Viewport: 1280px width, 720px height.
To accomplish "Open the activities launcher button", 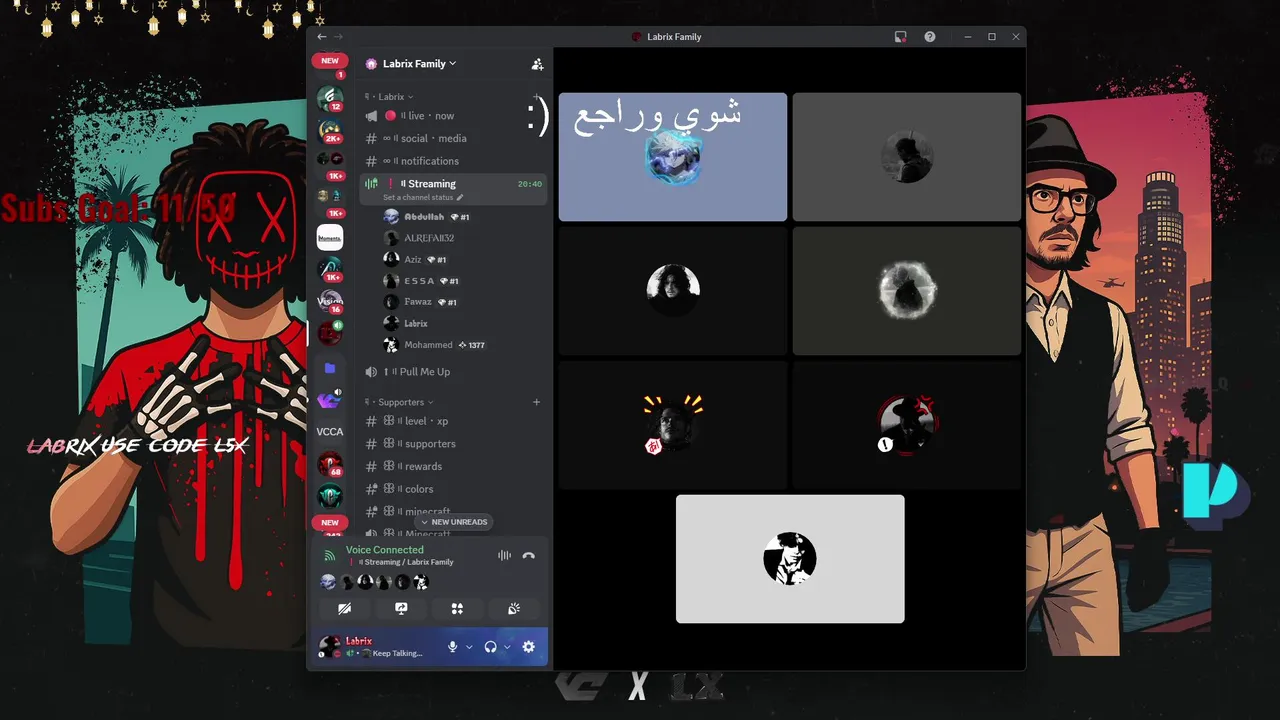I will pyautogui.click(x=457, y=608).
